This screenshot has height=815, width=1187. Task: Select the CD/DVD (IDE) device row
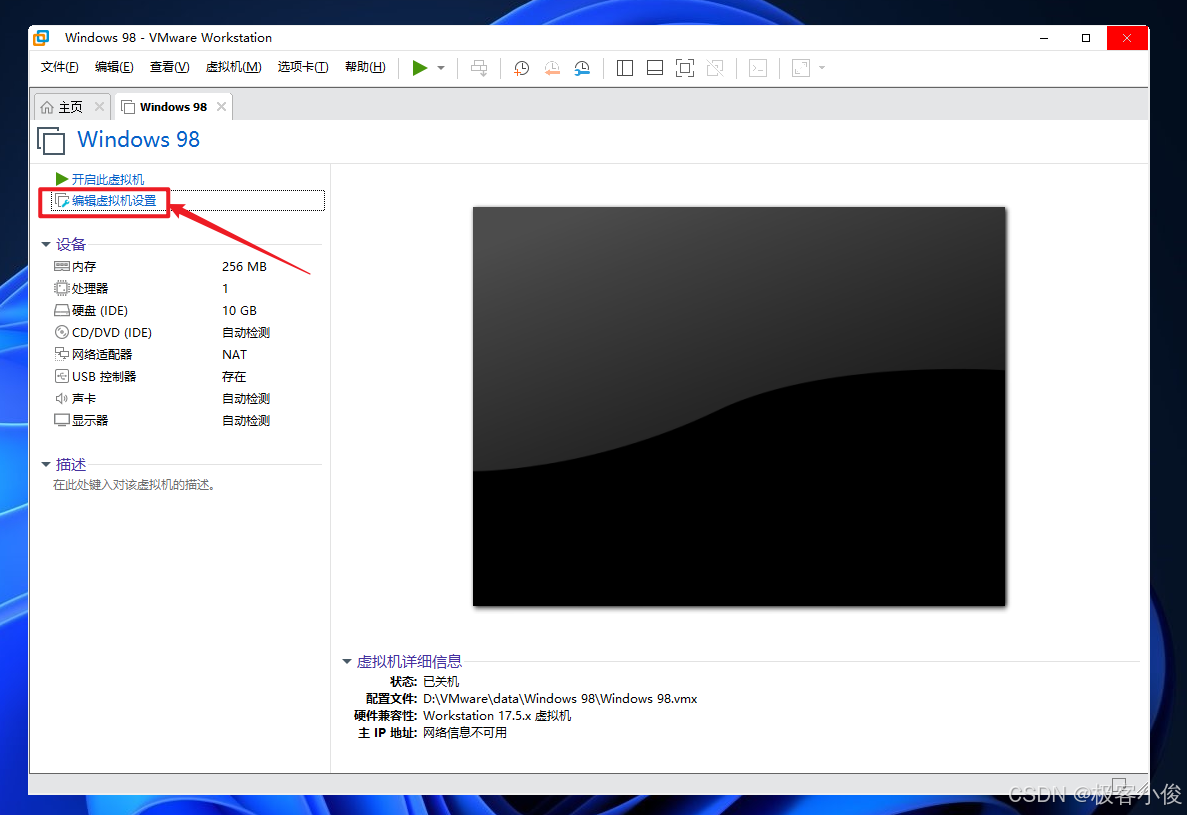[x=187, y=332]
